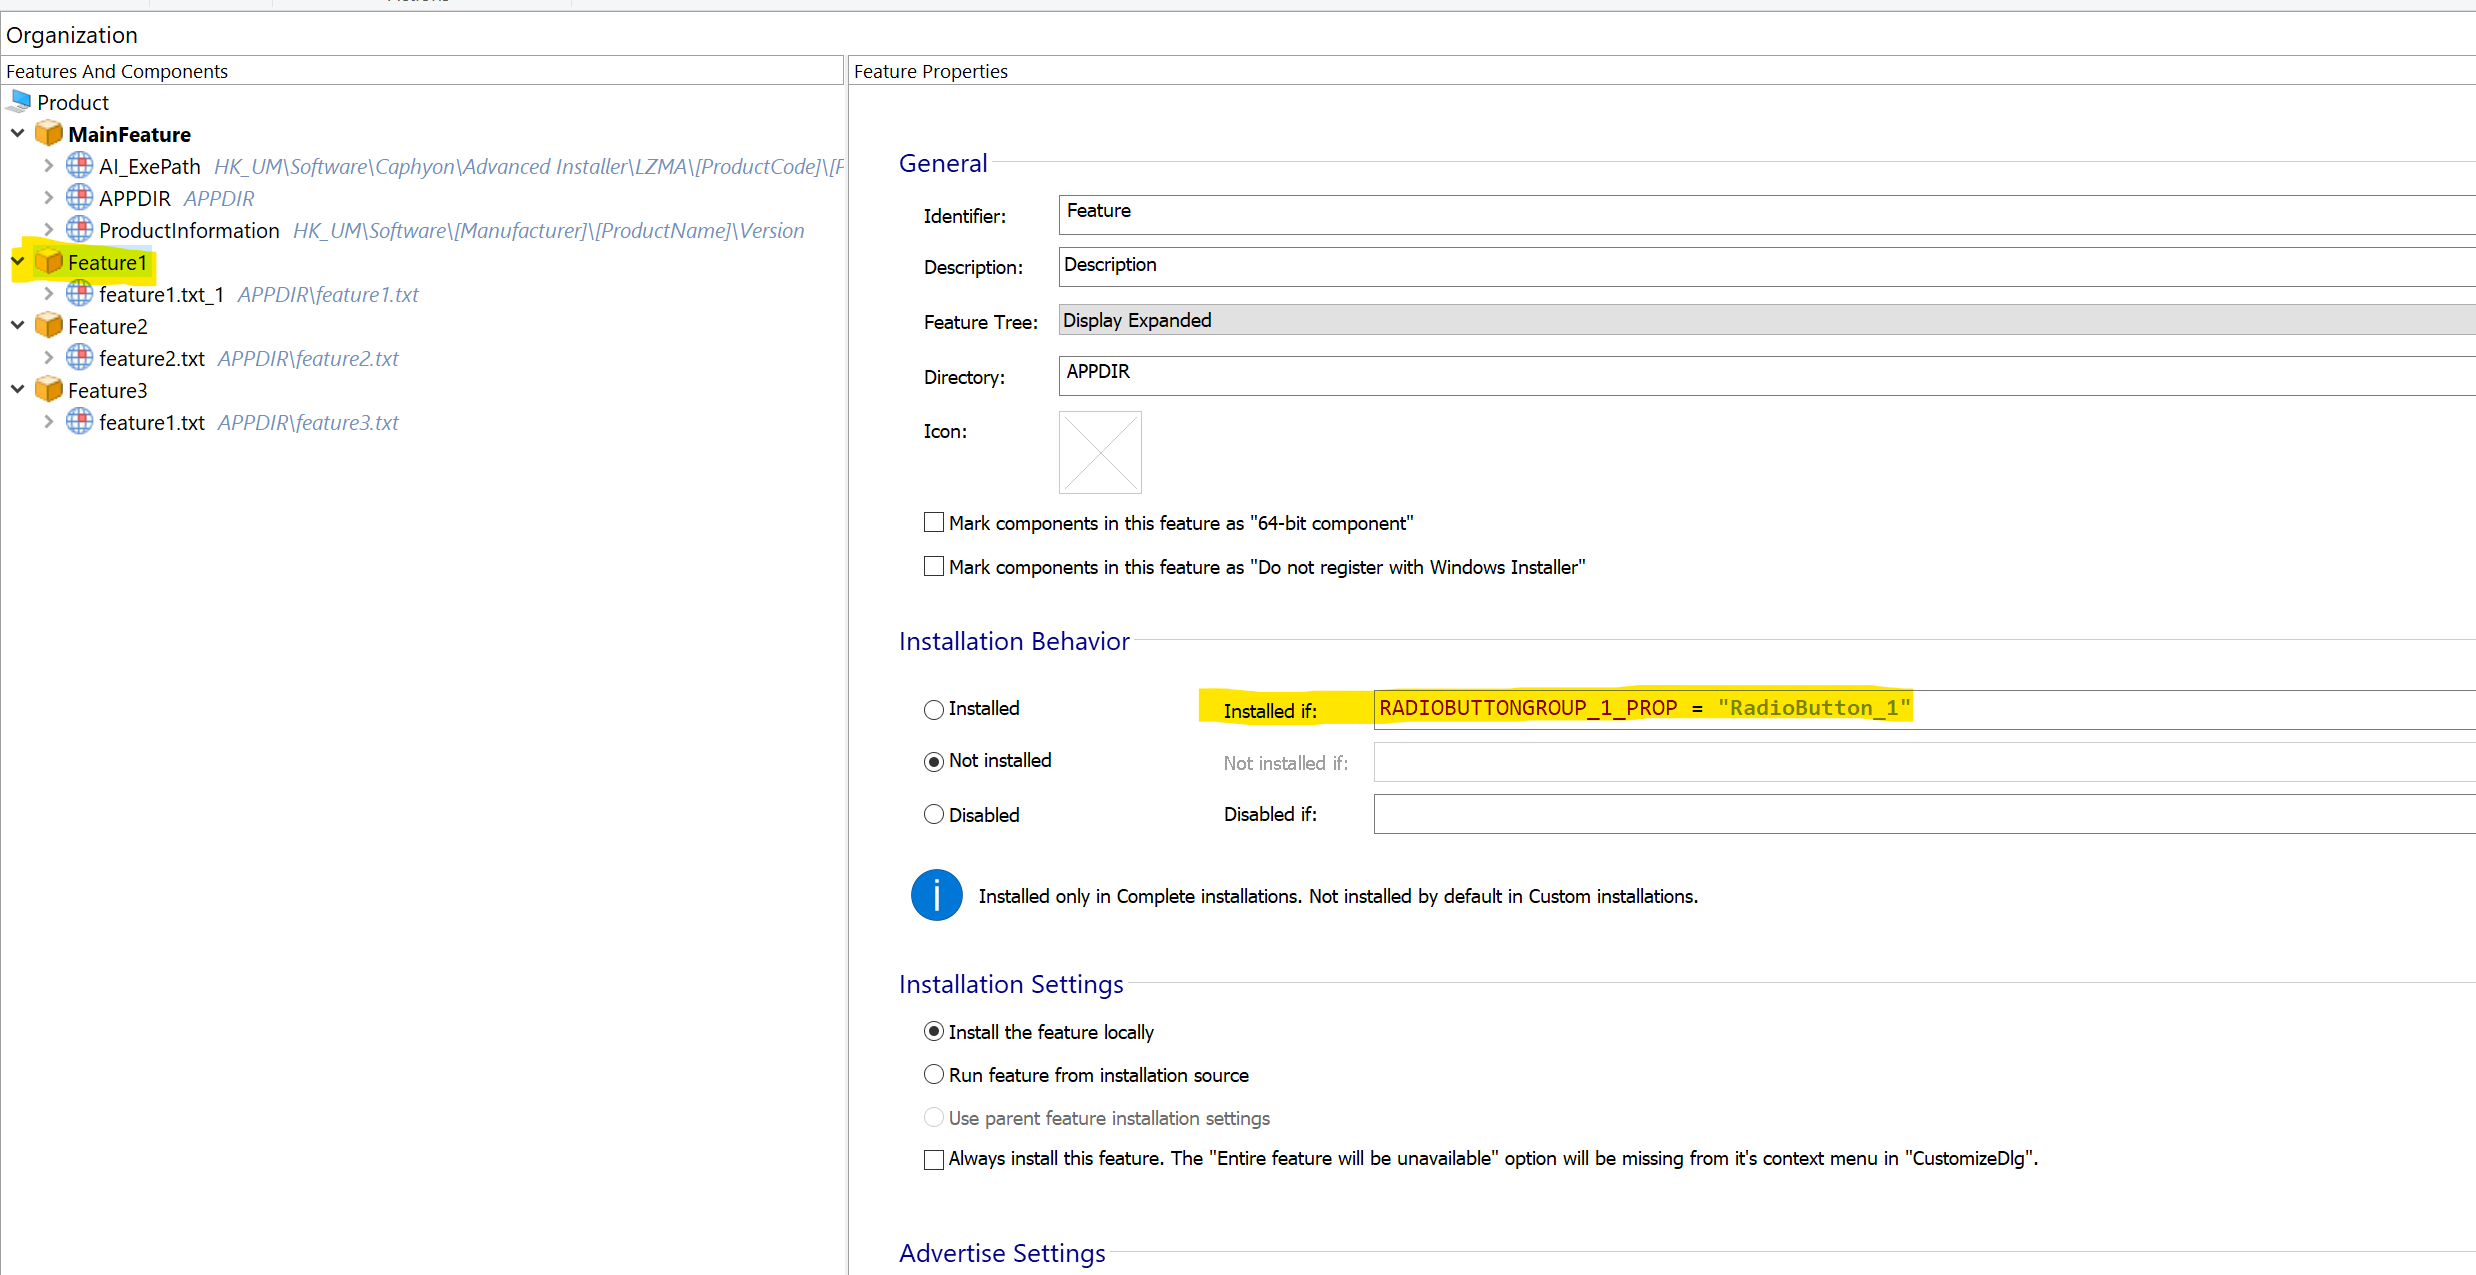Select the Not installed radio button
The height and width of the screenshot is (1275, 2476).
point(934,761)
